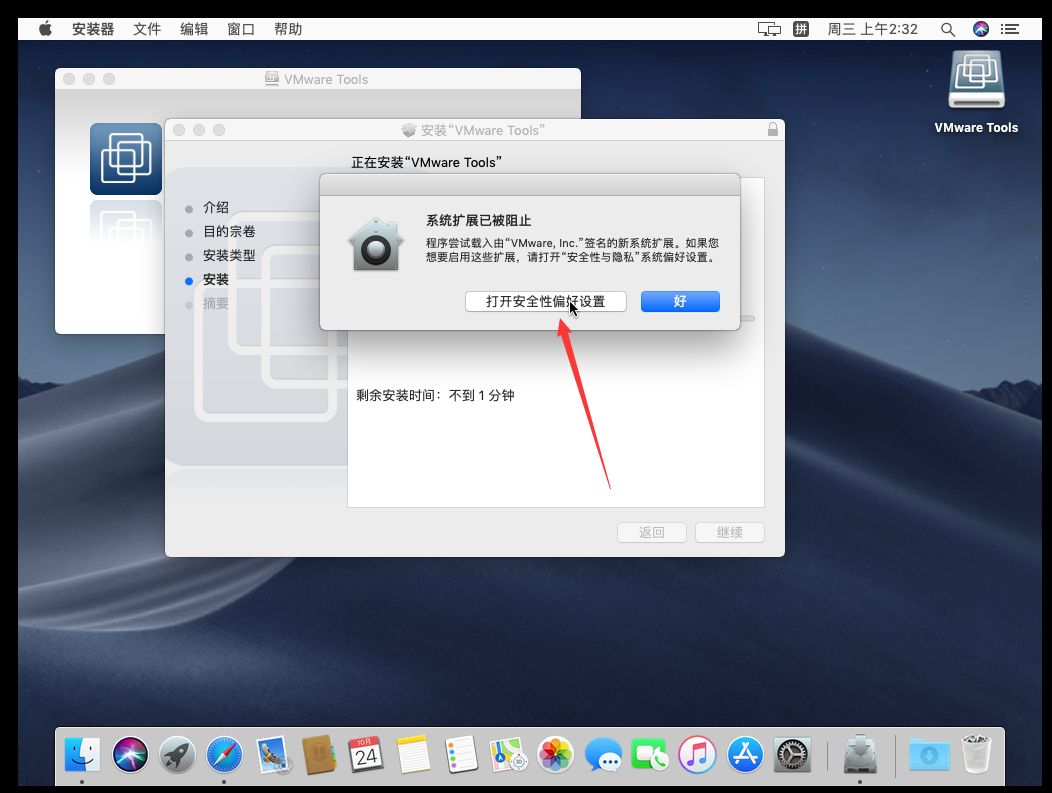The height and width of the screenshot is (793, 1052).
Task: Open the 文件 menu
Action: tap(147, 29)
